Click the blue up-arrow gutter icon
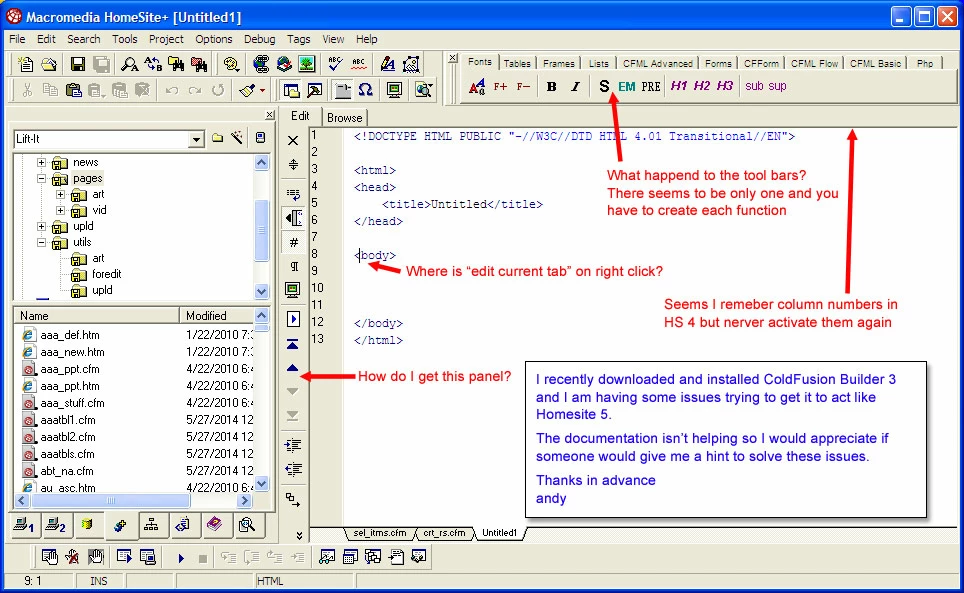Image resolution: width=964 pixels, height=593 pixels. coord(293,368)
